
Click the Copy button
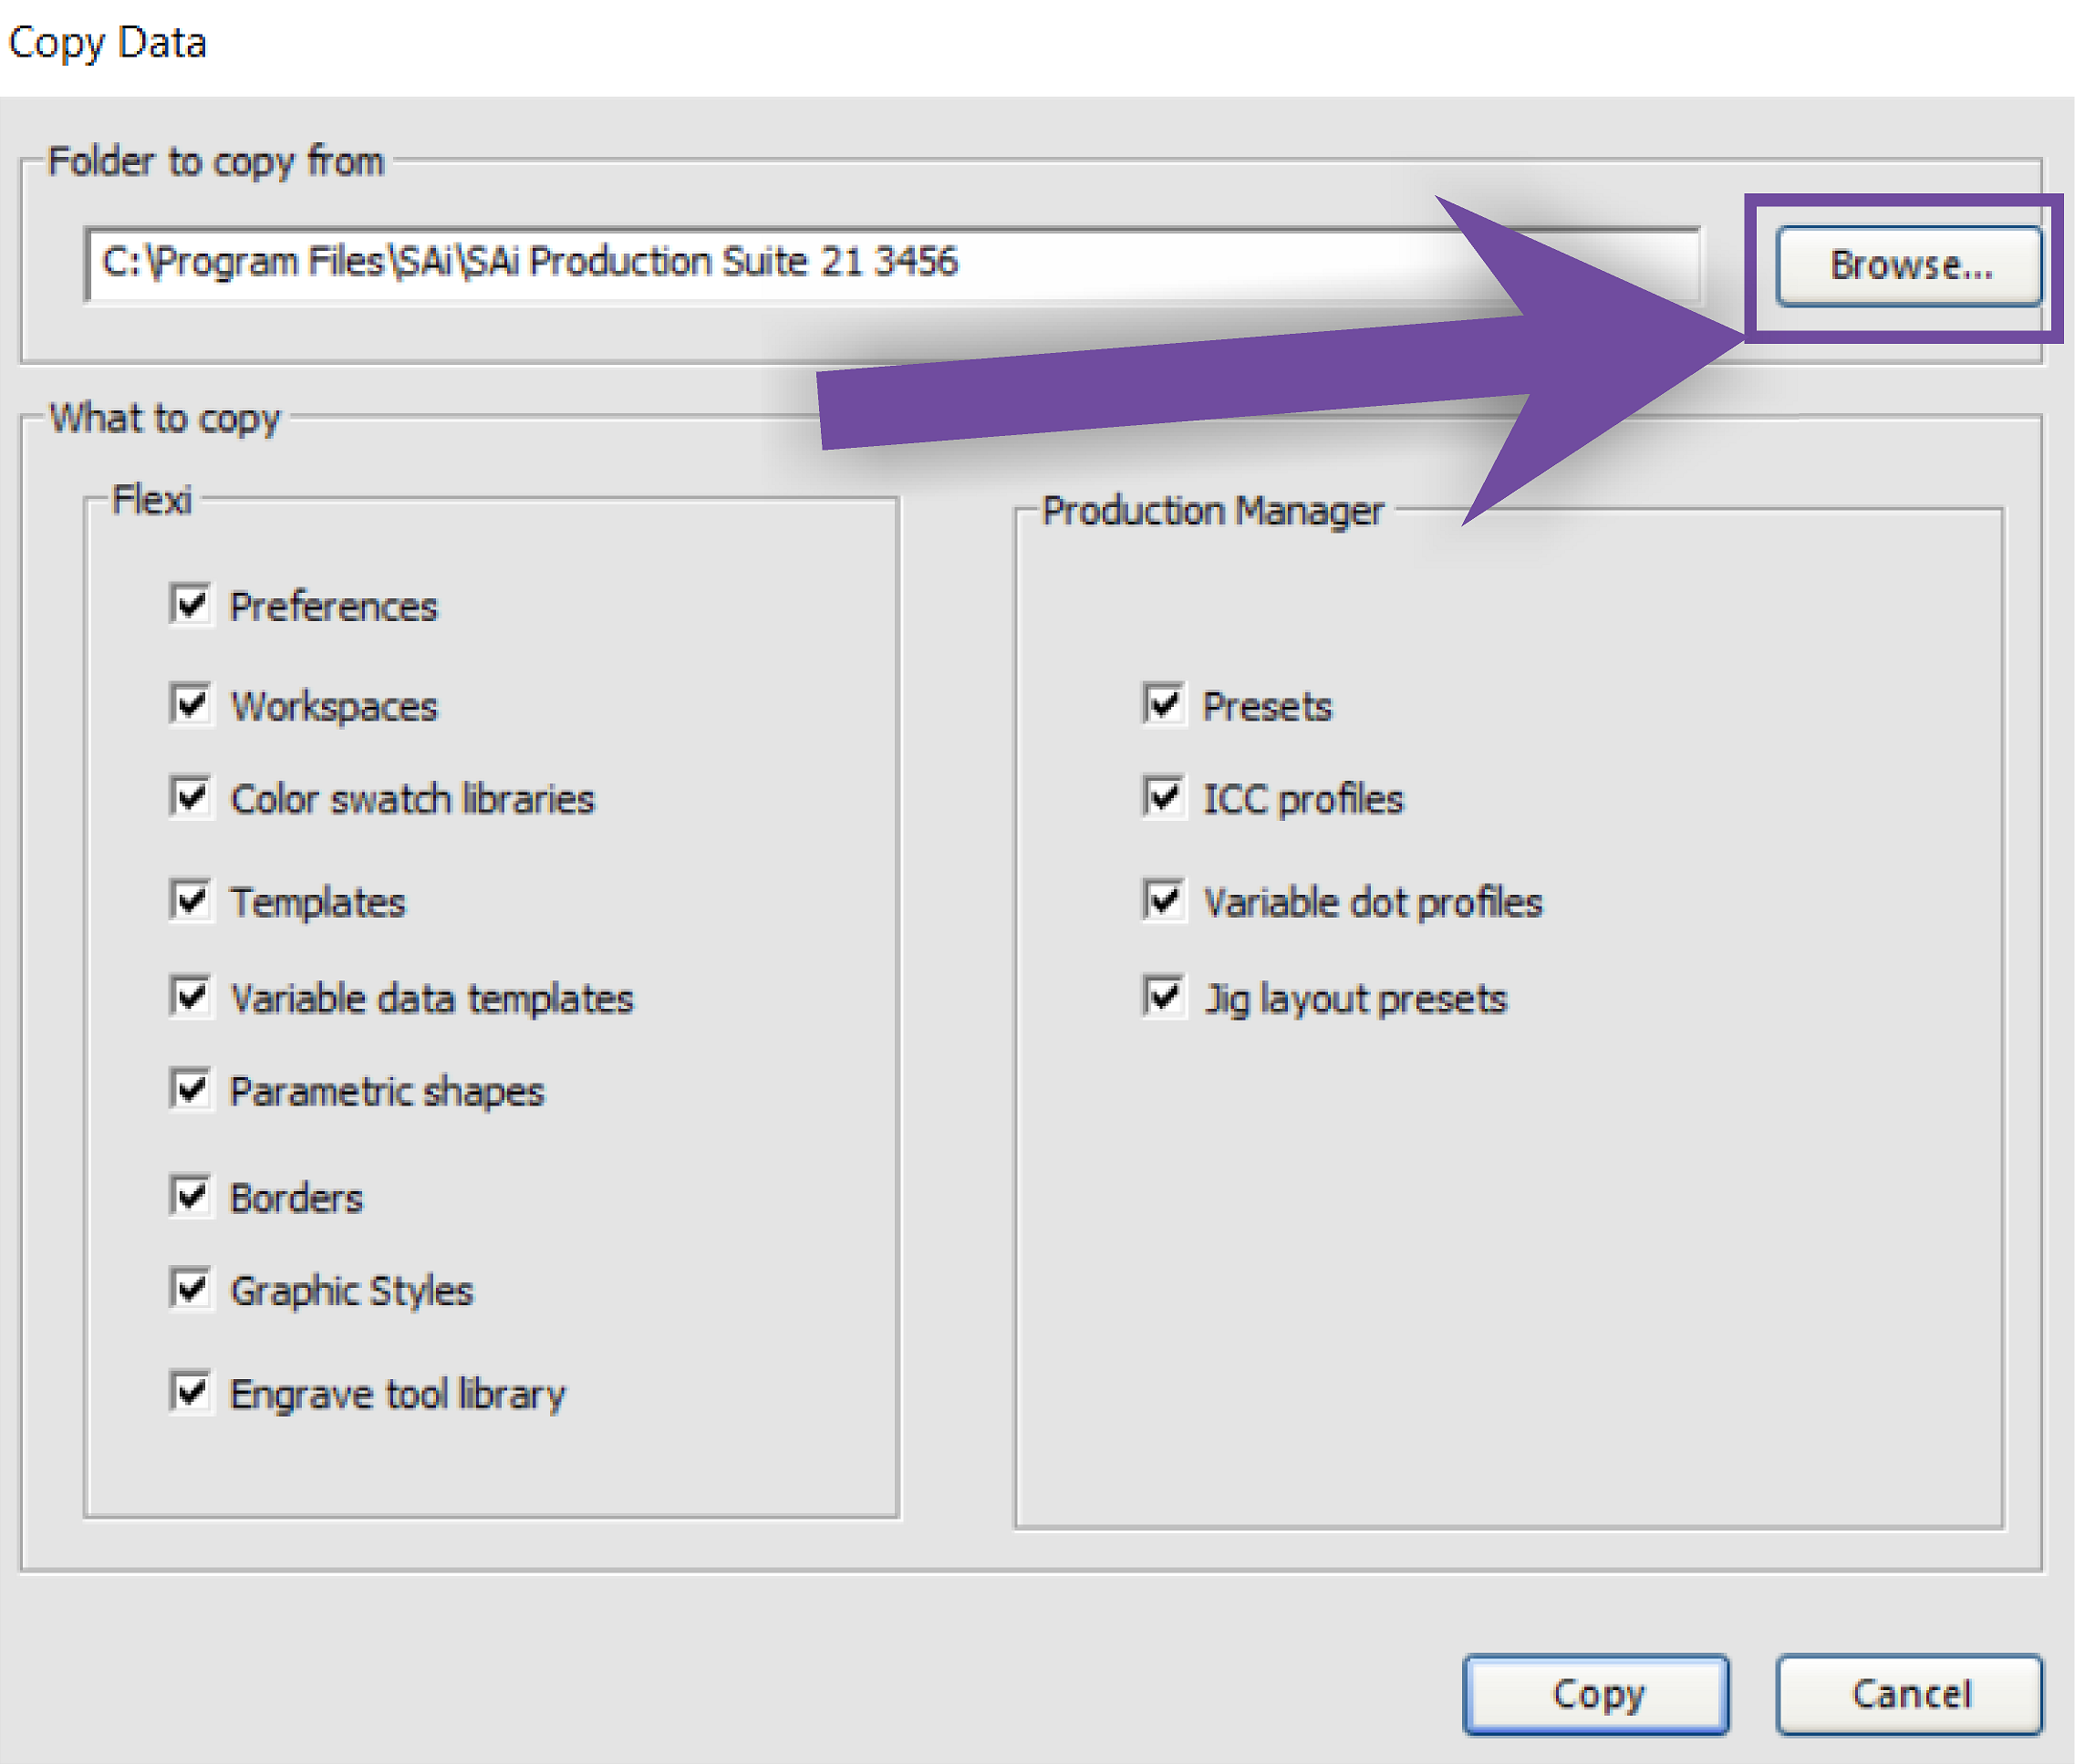click(x=1596, y=1694)
